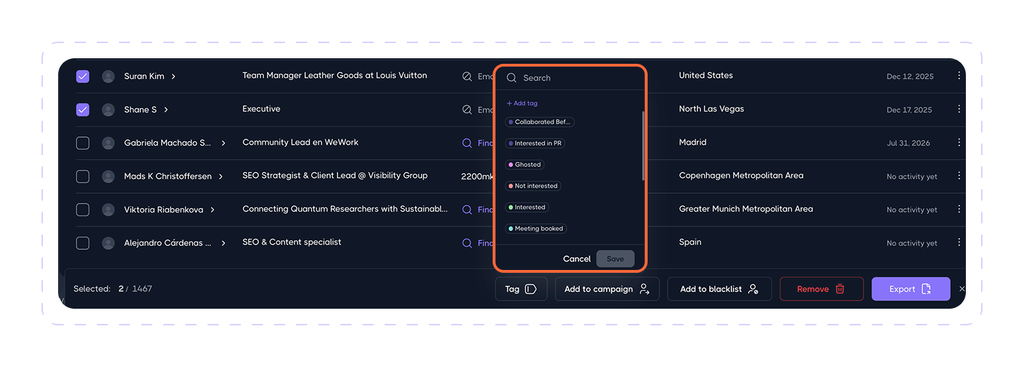Click Viktoria Riabenkova's avatar icon
The width and height of the screenshot is (1024, 367).
tap(108, 210)
